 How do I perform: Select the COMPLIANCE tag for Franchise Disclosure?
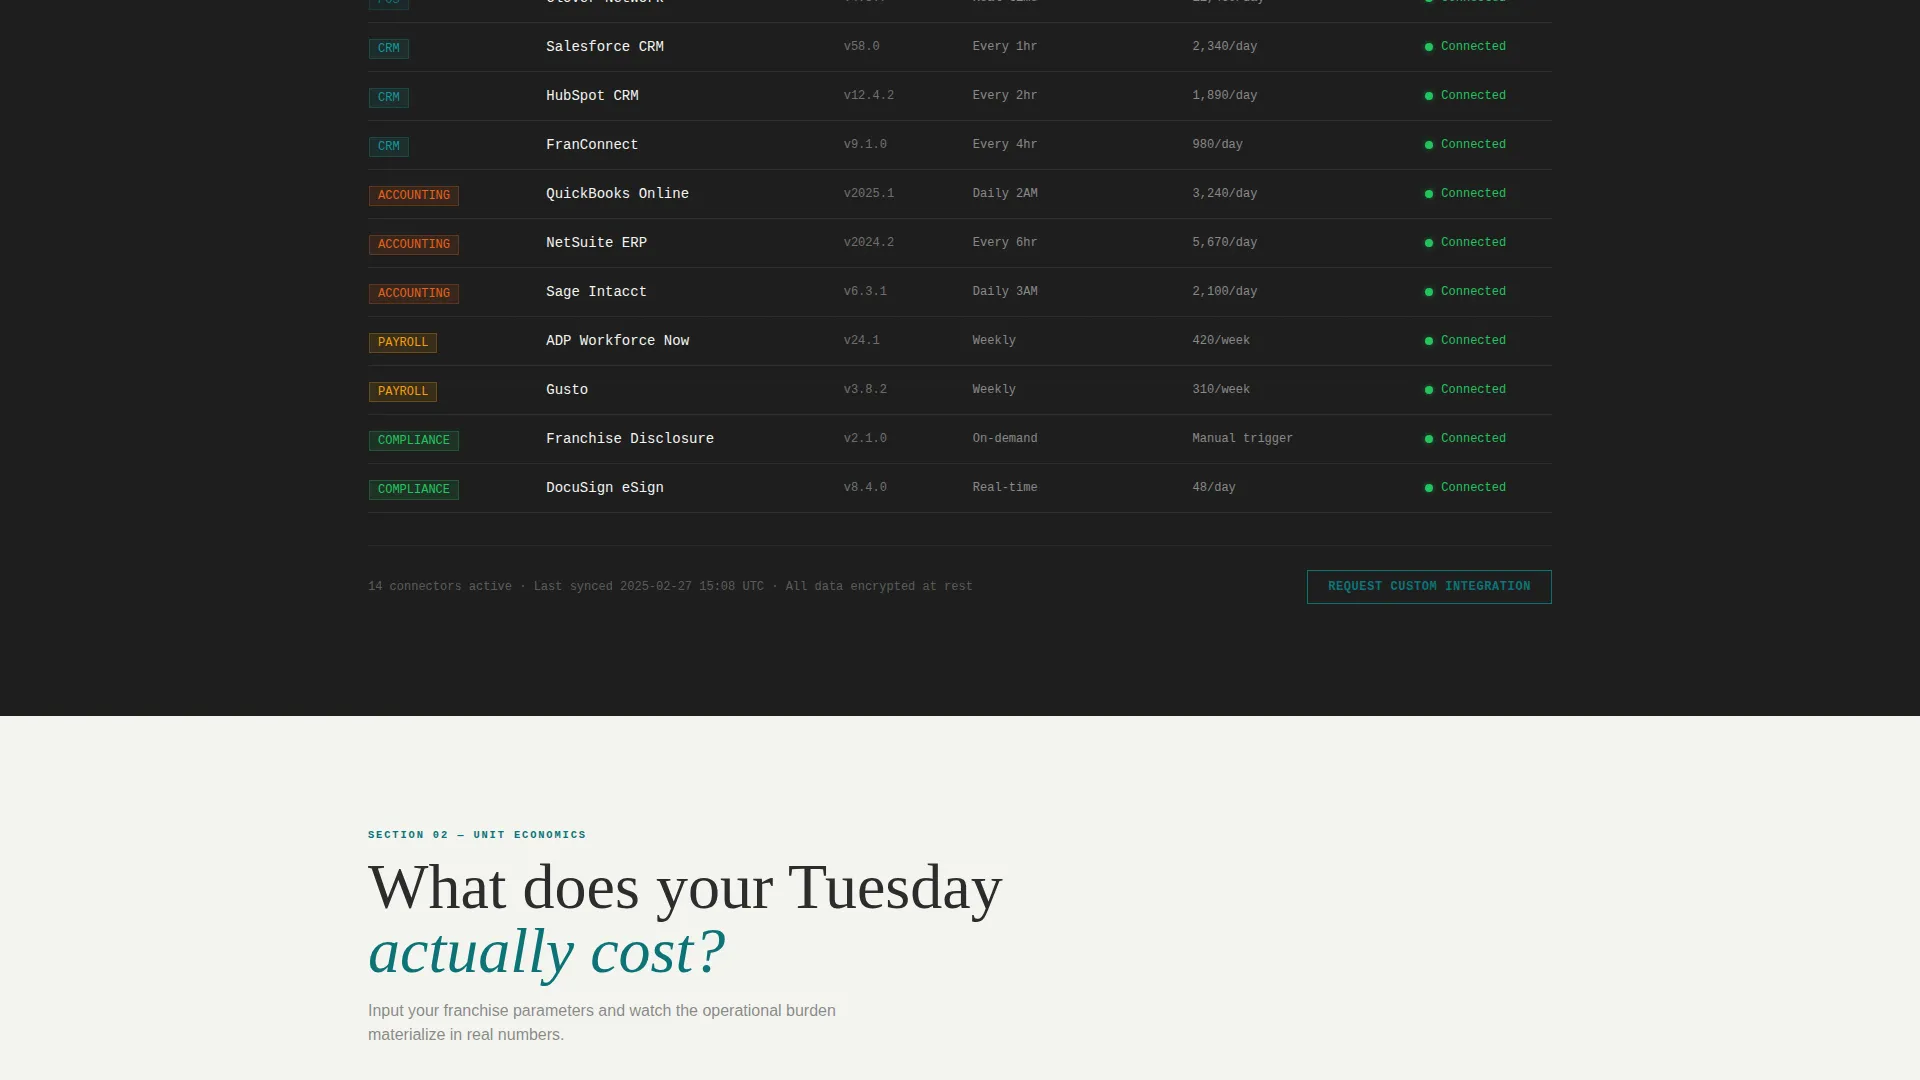point(414,440)
